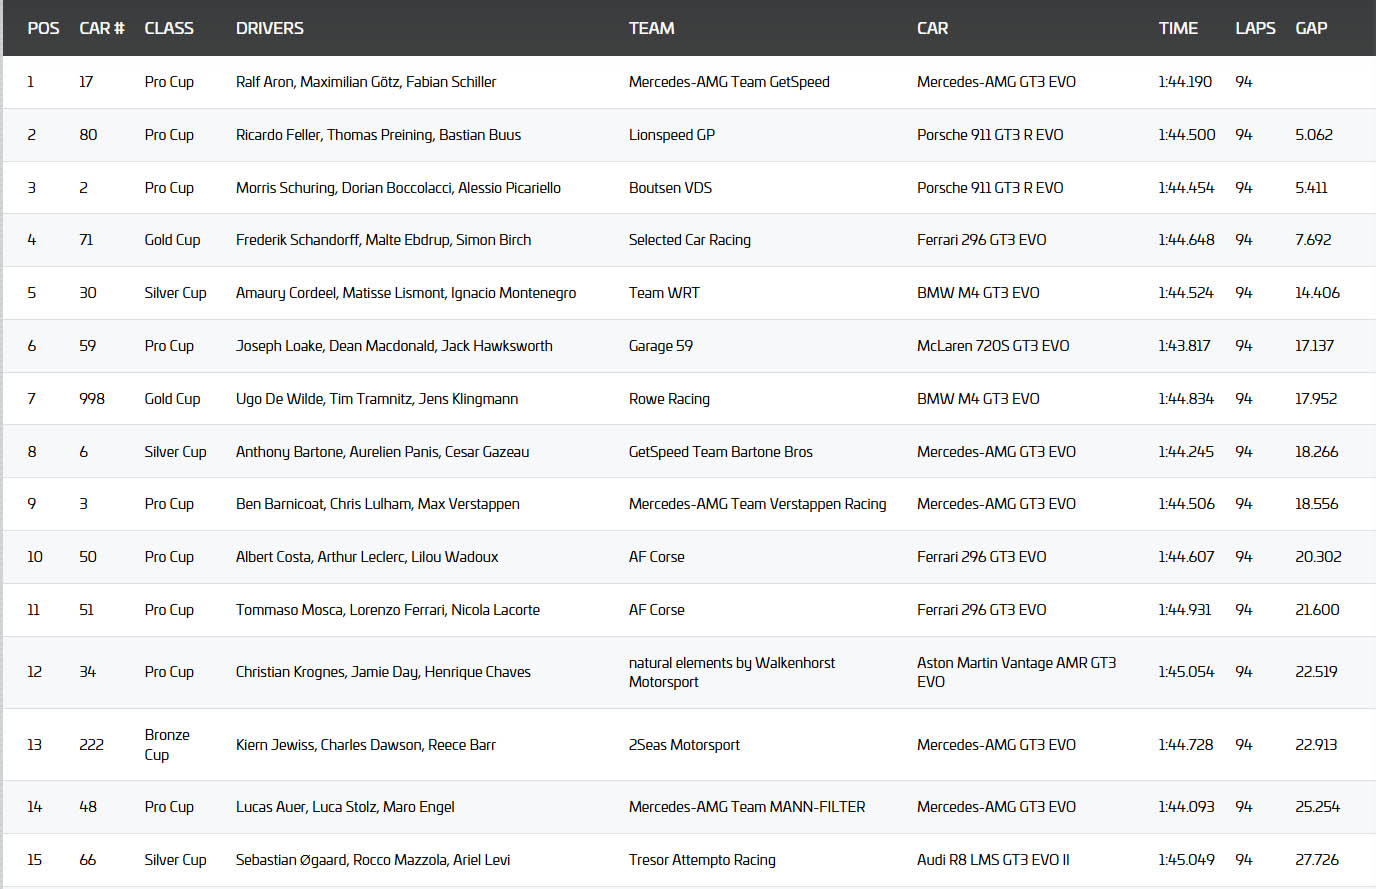Image resolution: width=1376 pixels, height=889 pixels.
Task: Select drivers Albert Costa, Arthur Leclerc, Lilou Wadoux
Action: click(x=367, y=557)
